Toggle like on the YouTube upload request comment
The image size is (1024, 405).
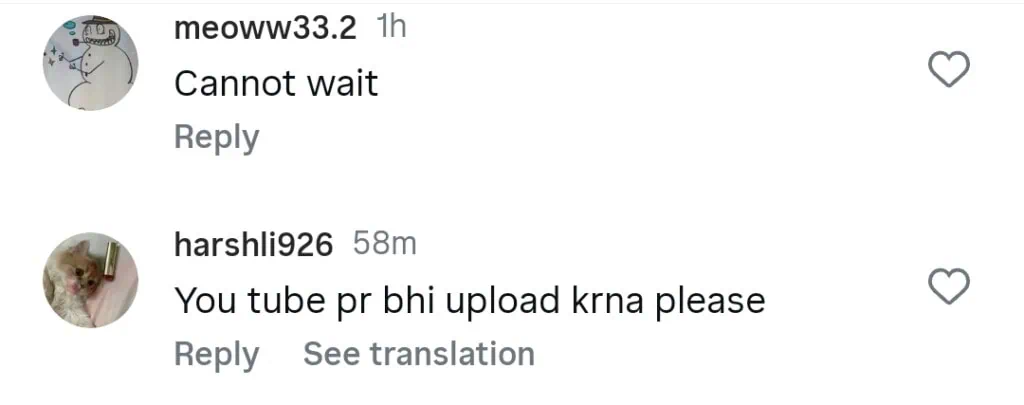(949, 288)
